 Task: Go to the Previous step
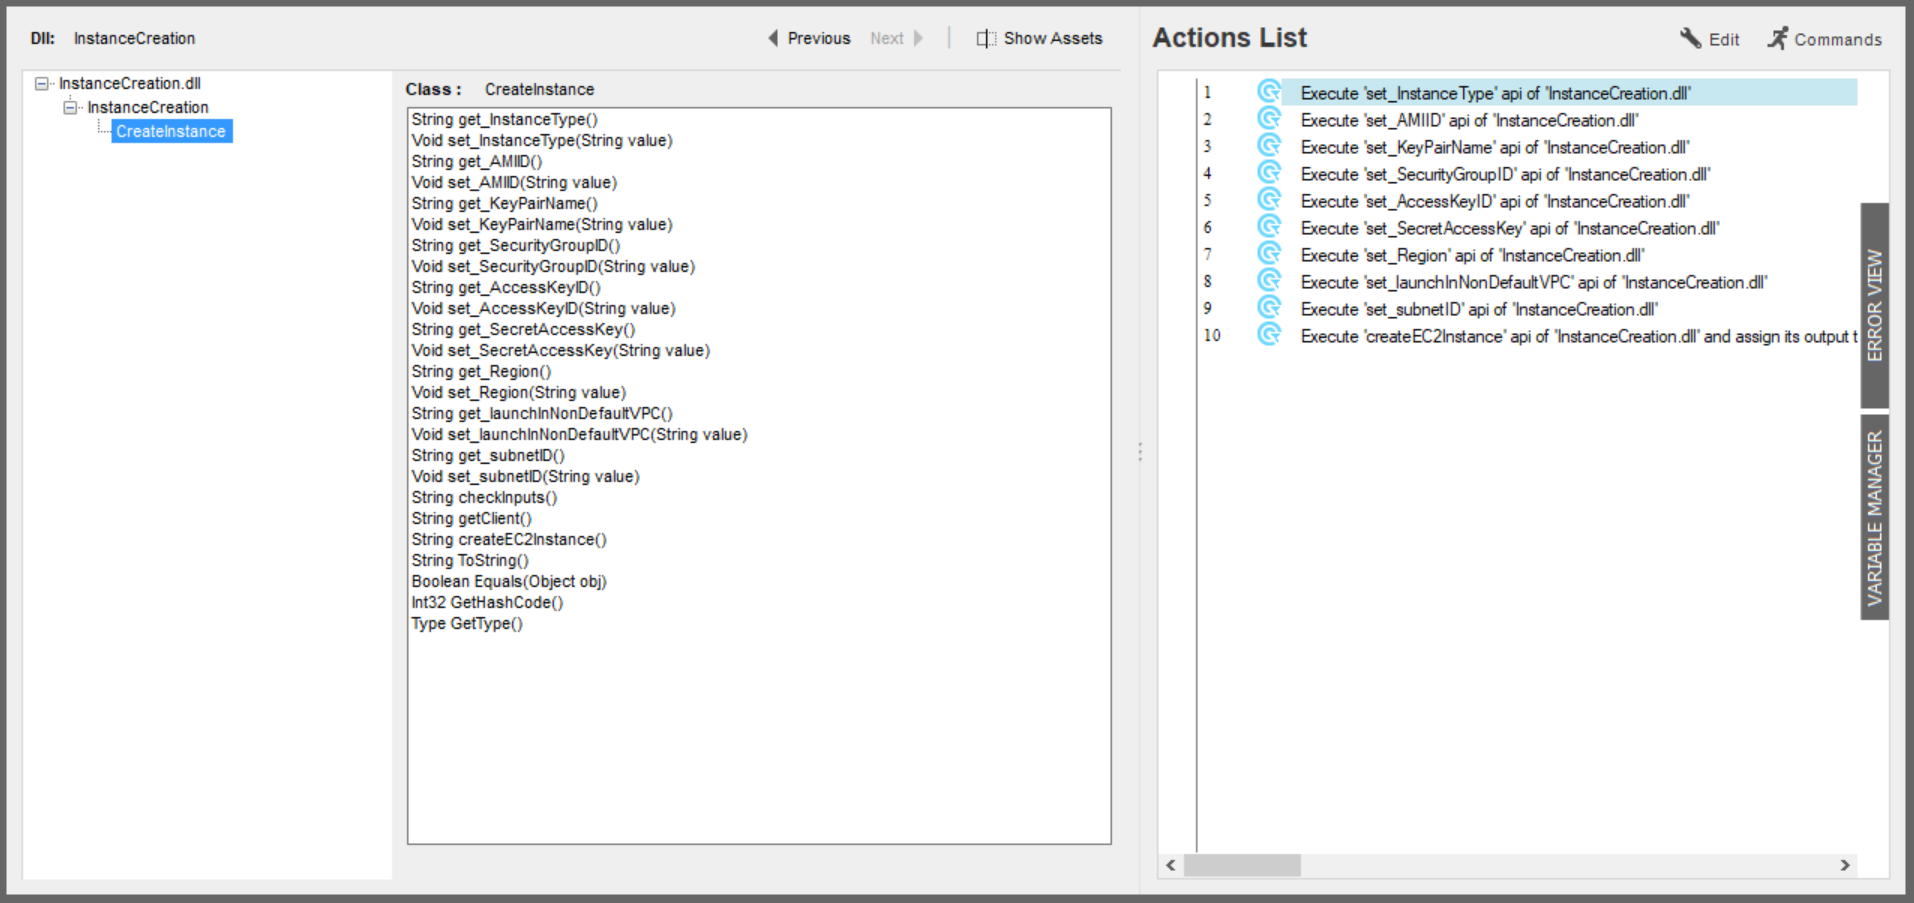(x=809, y=38)
